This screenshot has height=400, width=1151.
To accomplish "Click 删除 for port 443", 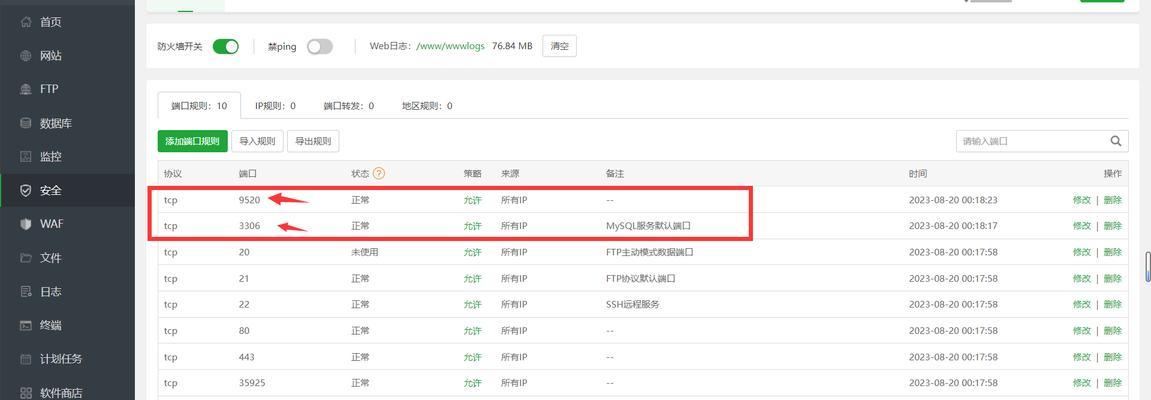I will coord(1112,357).
